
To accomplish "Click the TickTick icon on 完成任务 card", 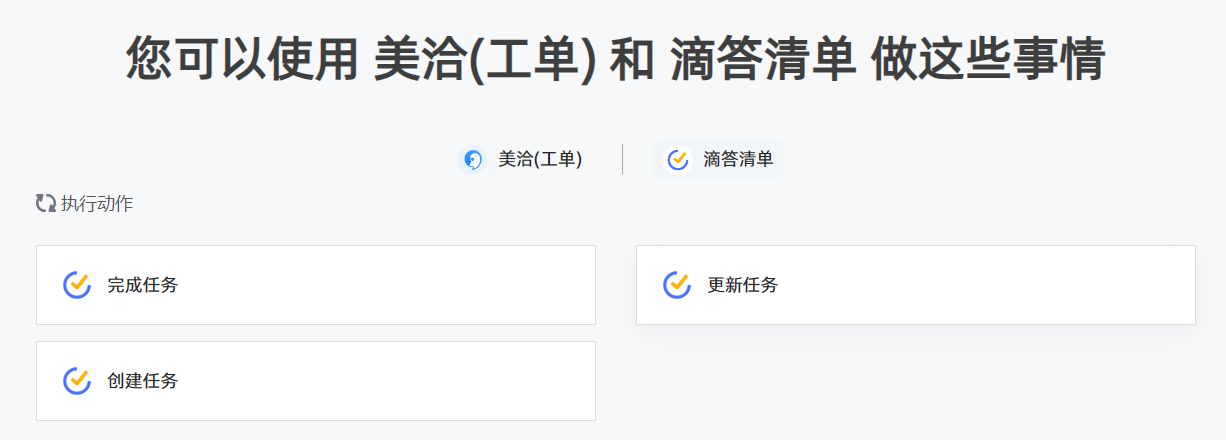I will pyautogui.click(x=77, y=285).
